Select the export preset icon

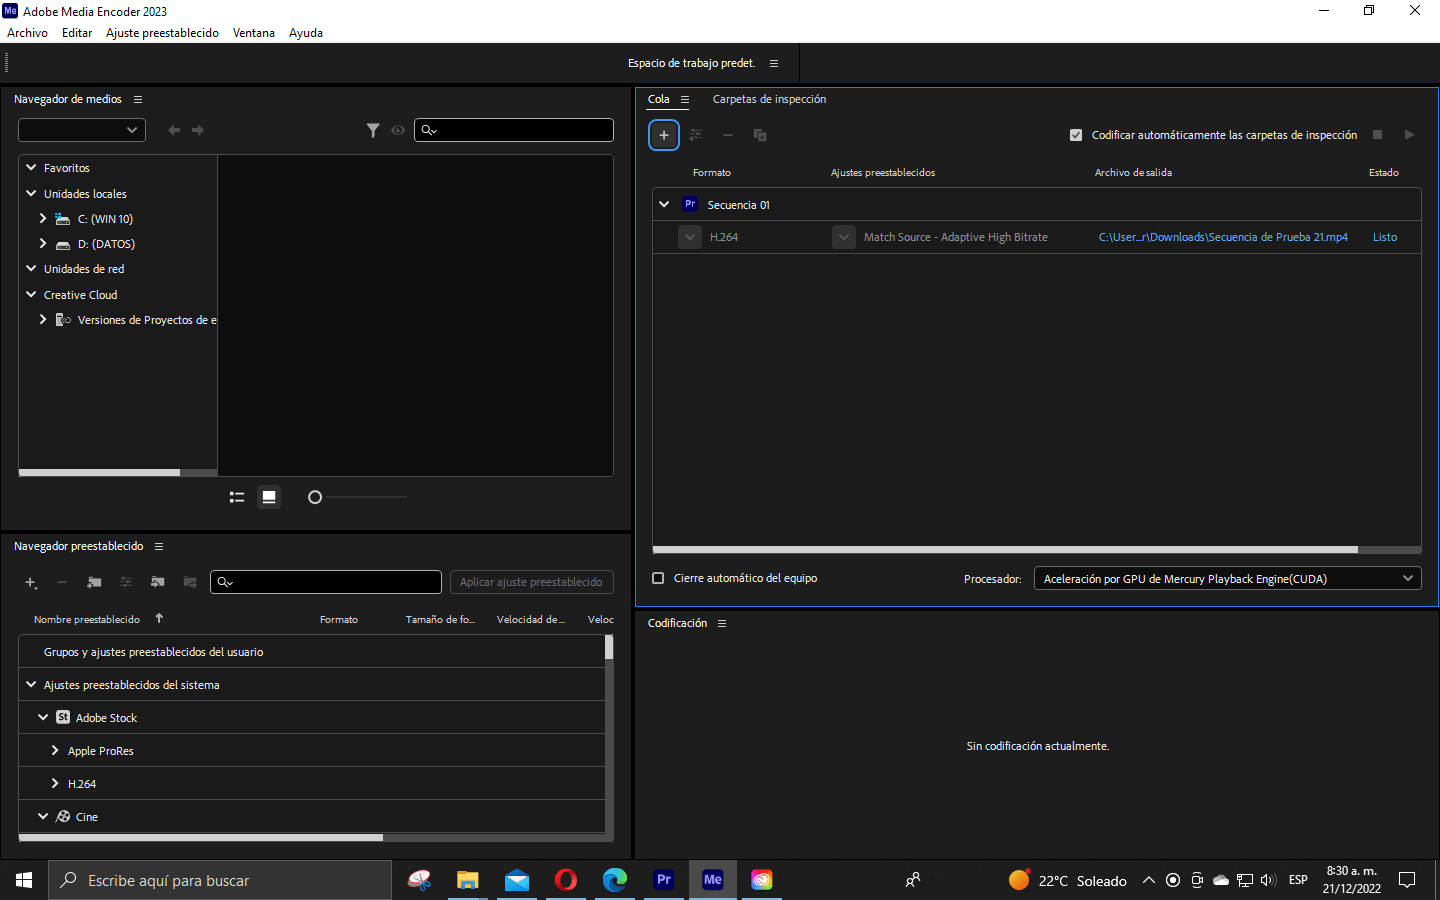(189, 582)
